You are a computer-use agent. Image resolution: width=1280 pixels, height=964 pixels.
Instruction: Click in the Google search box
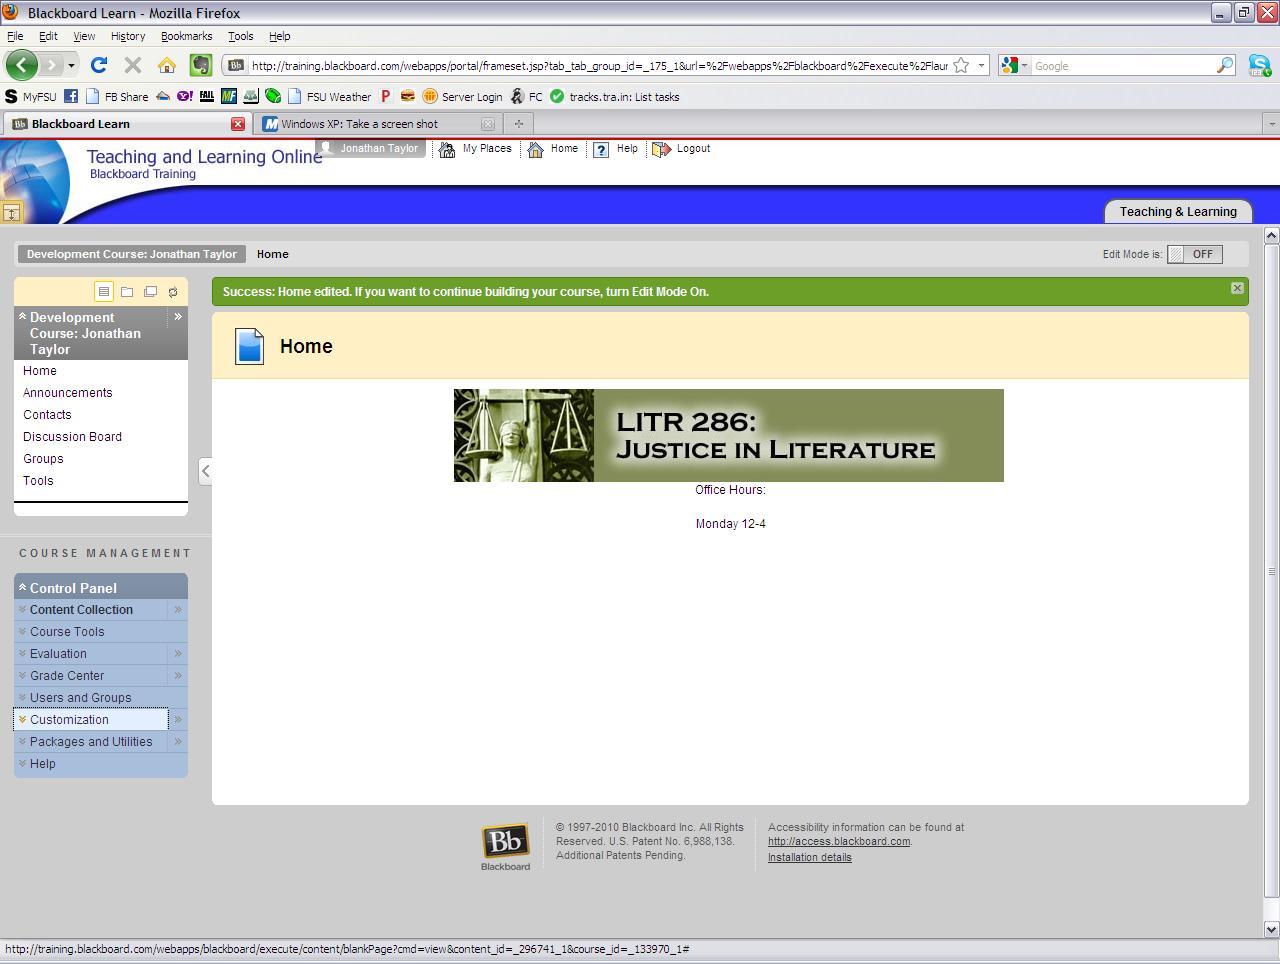pyautogui.click(x=1122, y=66)
